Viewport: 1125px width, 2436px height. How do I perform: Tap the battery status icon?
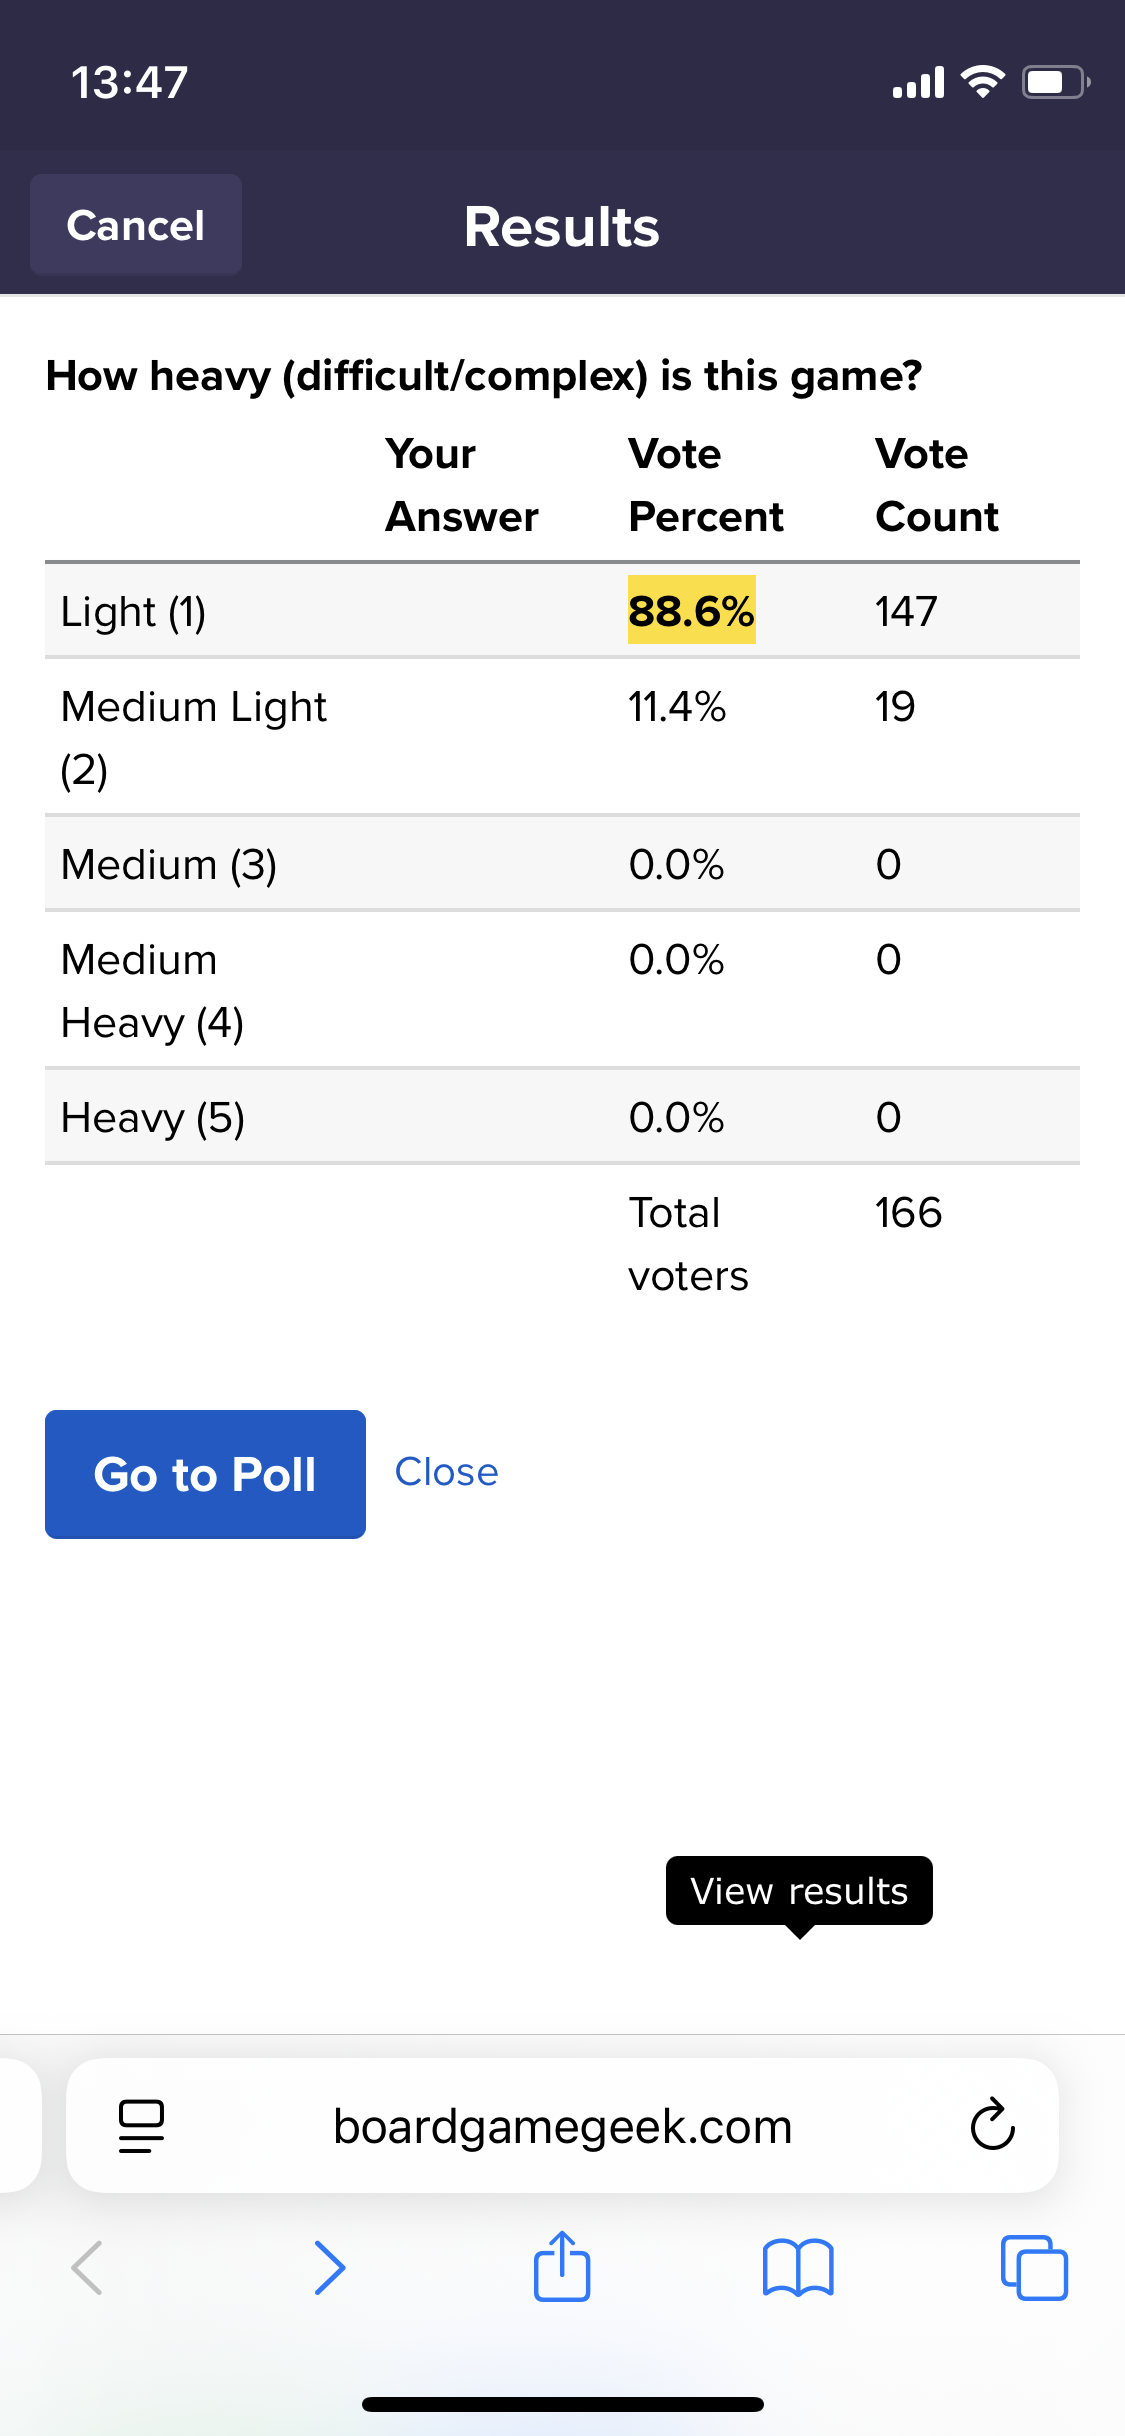click(x=1055, y=82)
